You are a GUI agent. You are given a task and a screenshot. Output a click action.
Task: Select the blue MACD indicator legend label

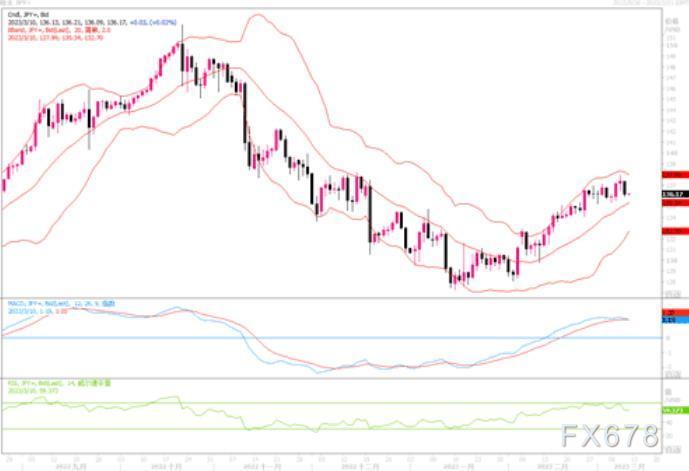[x=62, y=304]
